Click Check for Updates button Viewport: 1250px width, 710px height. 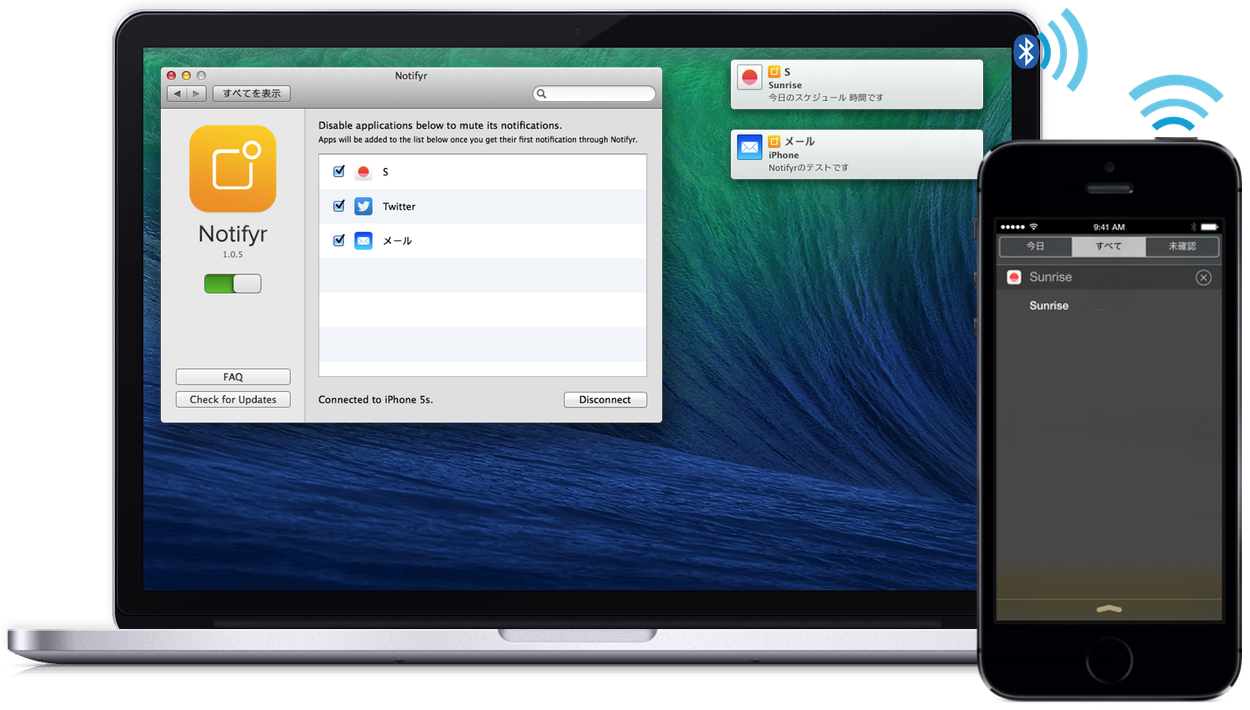point(233,399)
